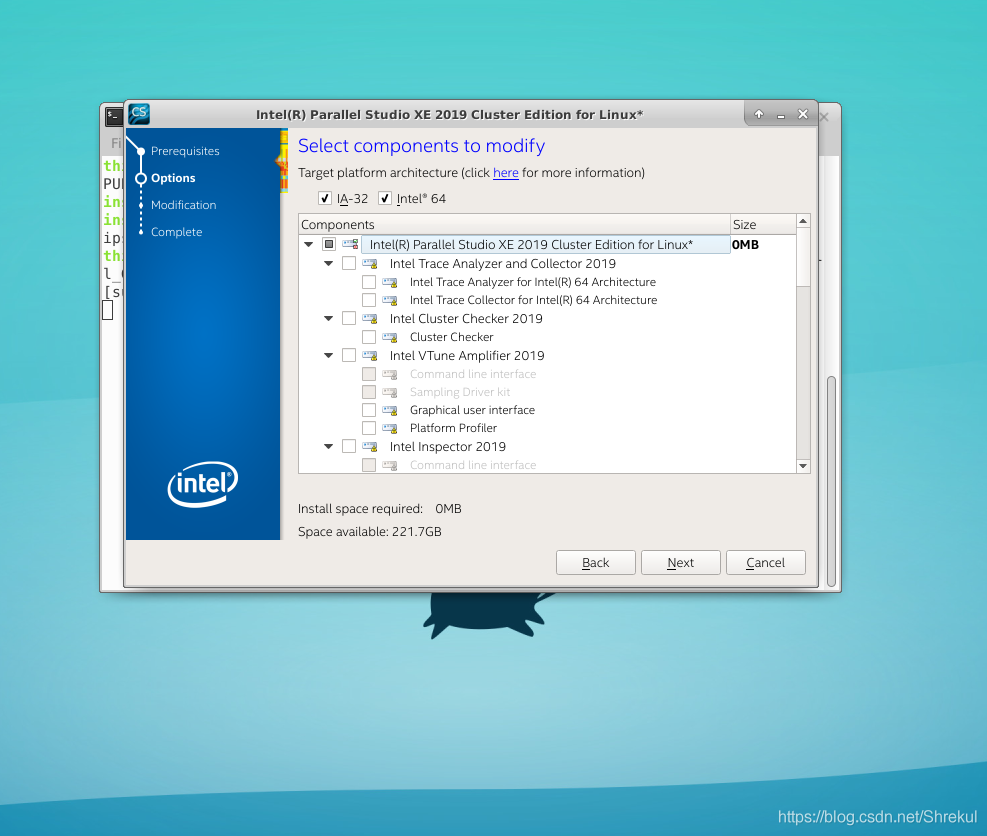The width and height of the screenshot is (987, 836).
Task: Check the Intel Inspector 2019 box
Action: tap(349, 446)
